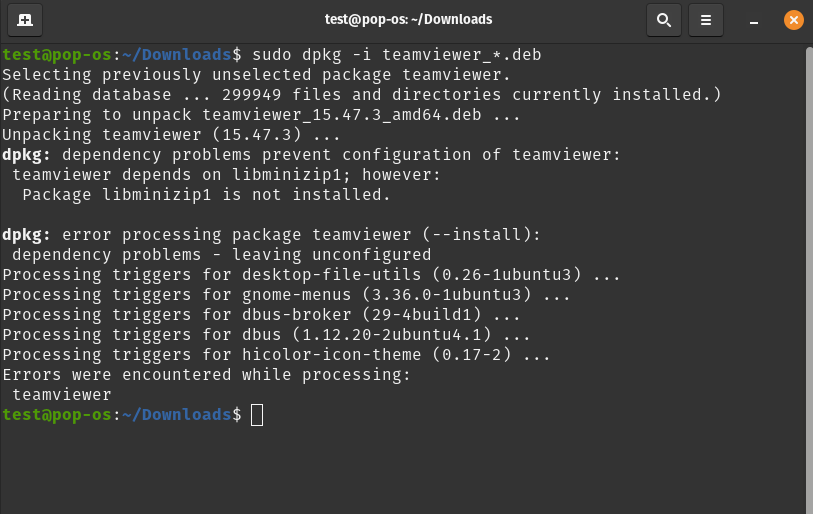
Task: Click the gnome-menus trigger line
Action: 286,295
